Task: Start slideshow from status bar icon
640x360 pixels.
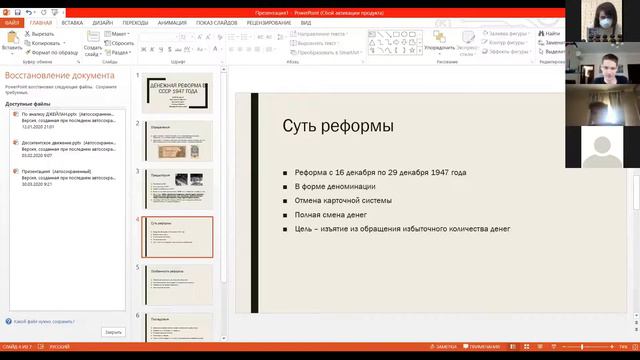Action: click(x=553, y=347)
